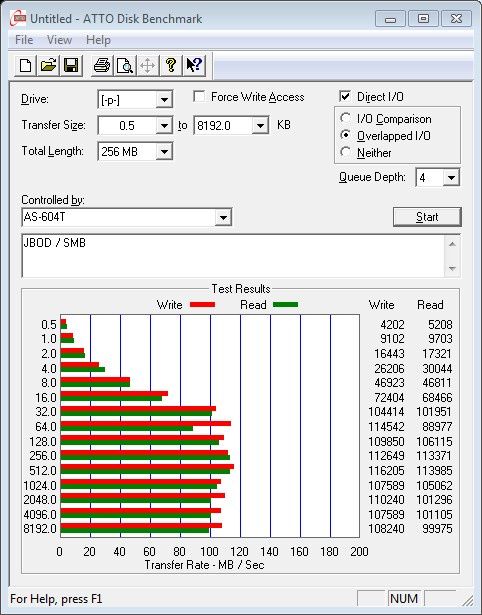Screen dimensions: 482x615
Task: Print benchmark results with printer icon
Action: 102,65
